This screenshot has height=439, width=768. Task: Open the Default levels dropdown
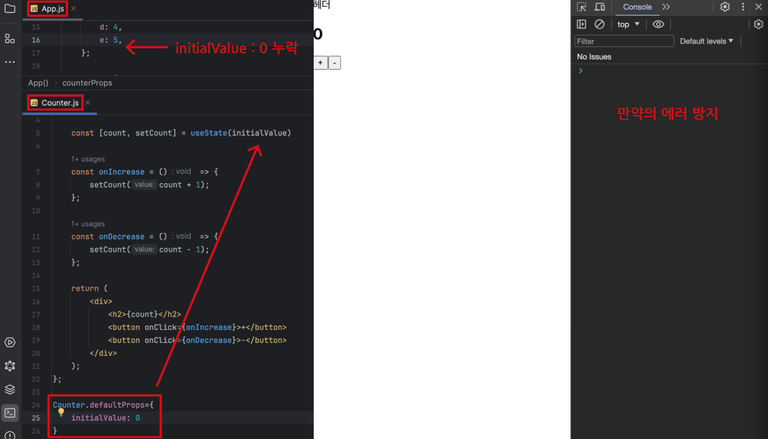(706, 41)
